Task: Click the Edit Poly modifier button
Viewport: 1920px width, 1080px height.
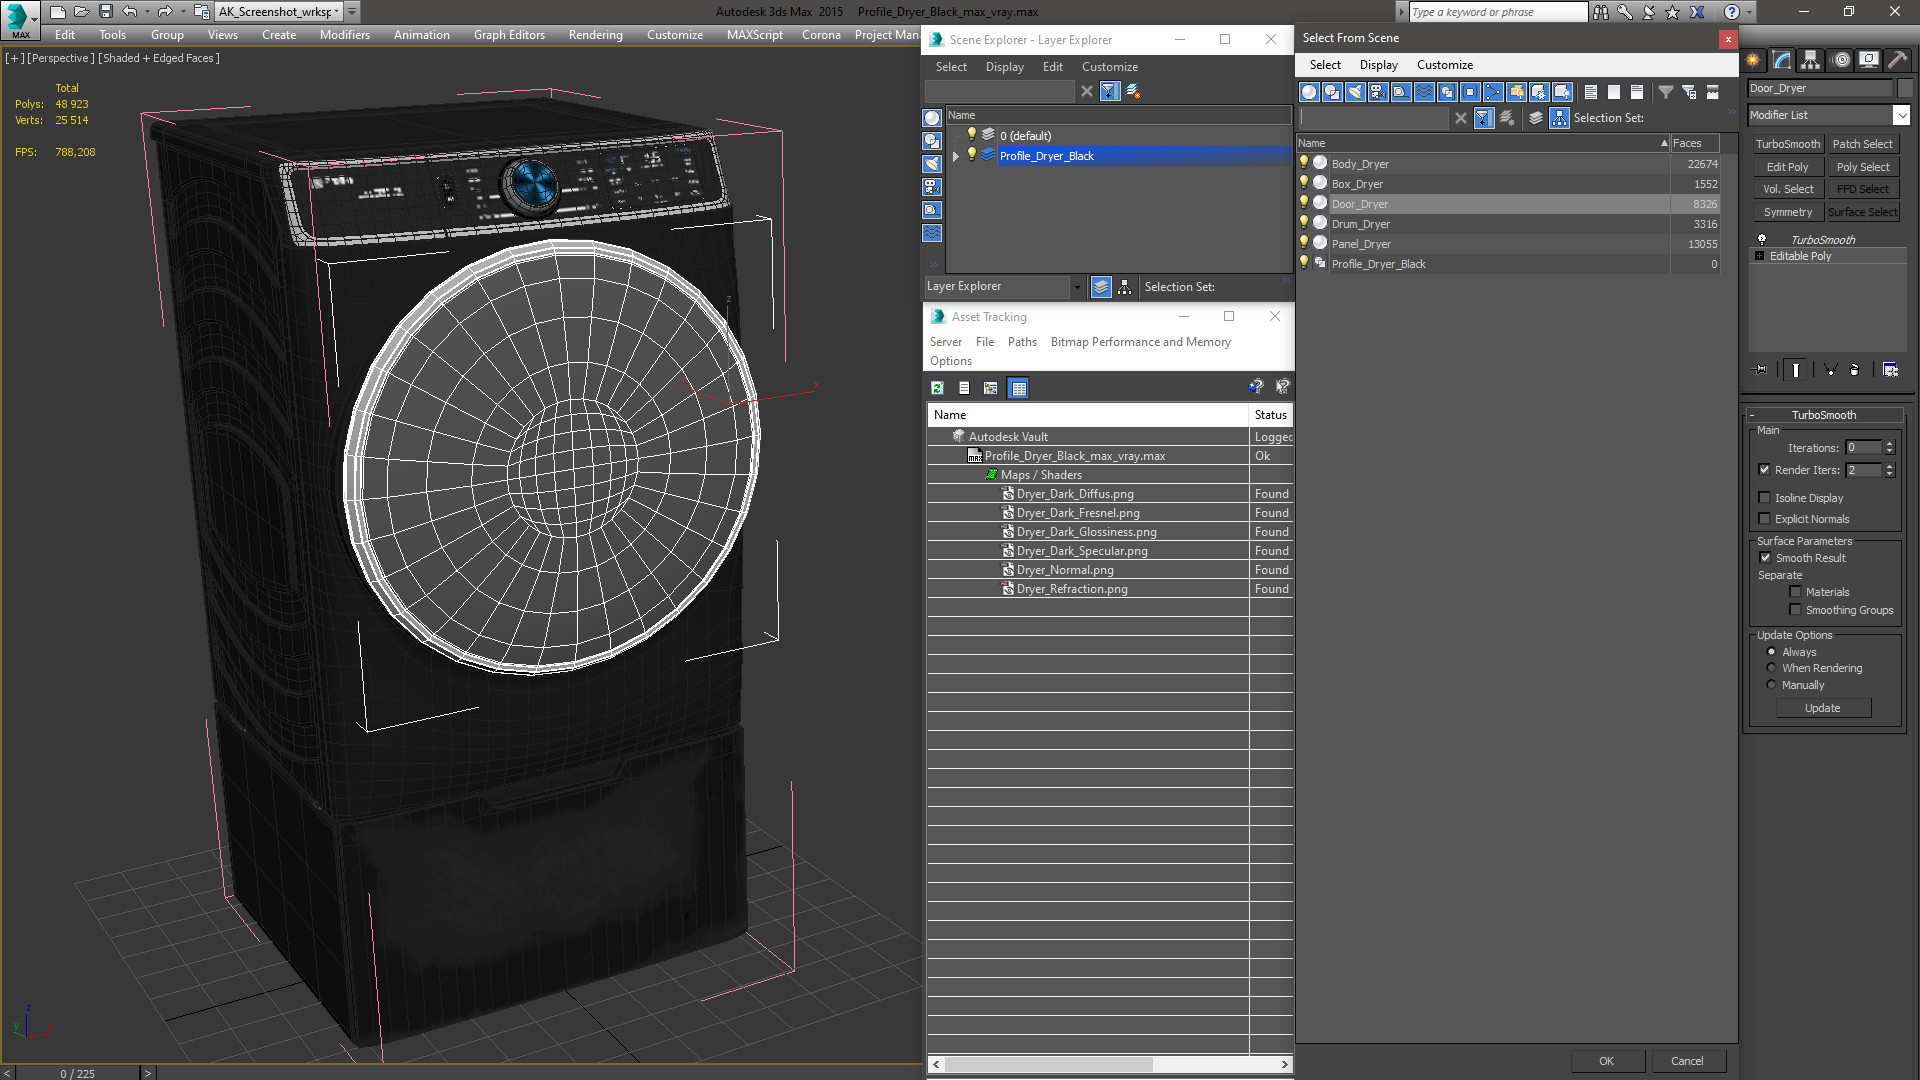Action: point(1787,167)
